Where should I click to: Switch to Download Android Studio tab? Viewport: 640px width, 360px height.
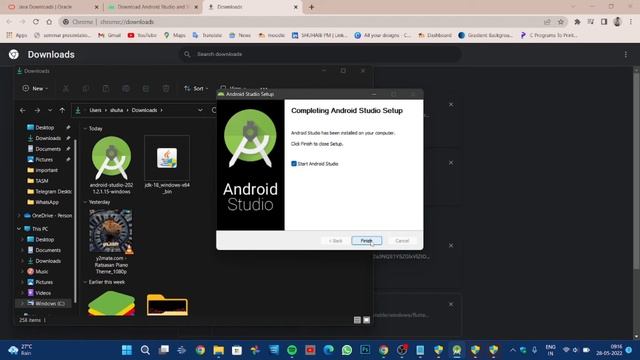tap(152, 7)
